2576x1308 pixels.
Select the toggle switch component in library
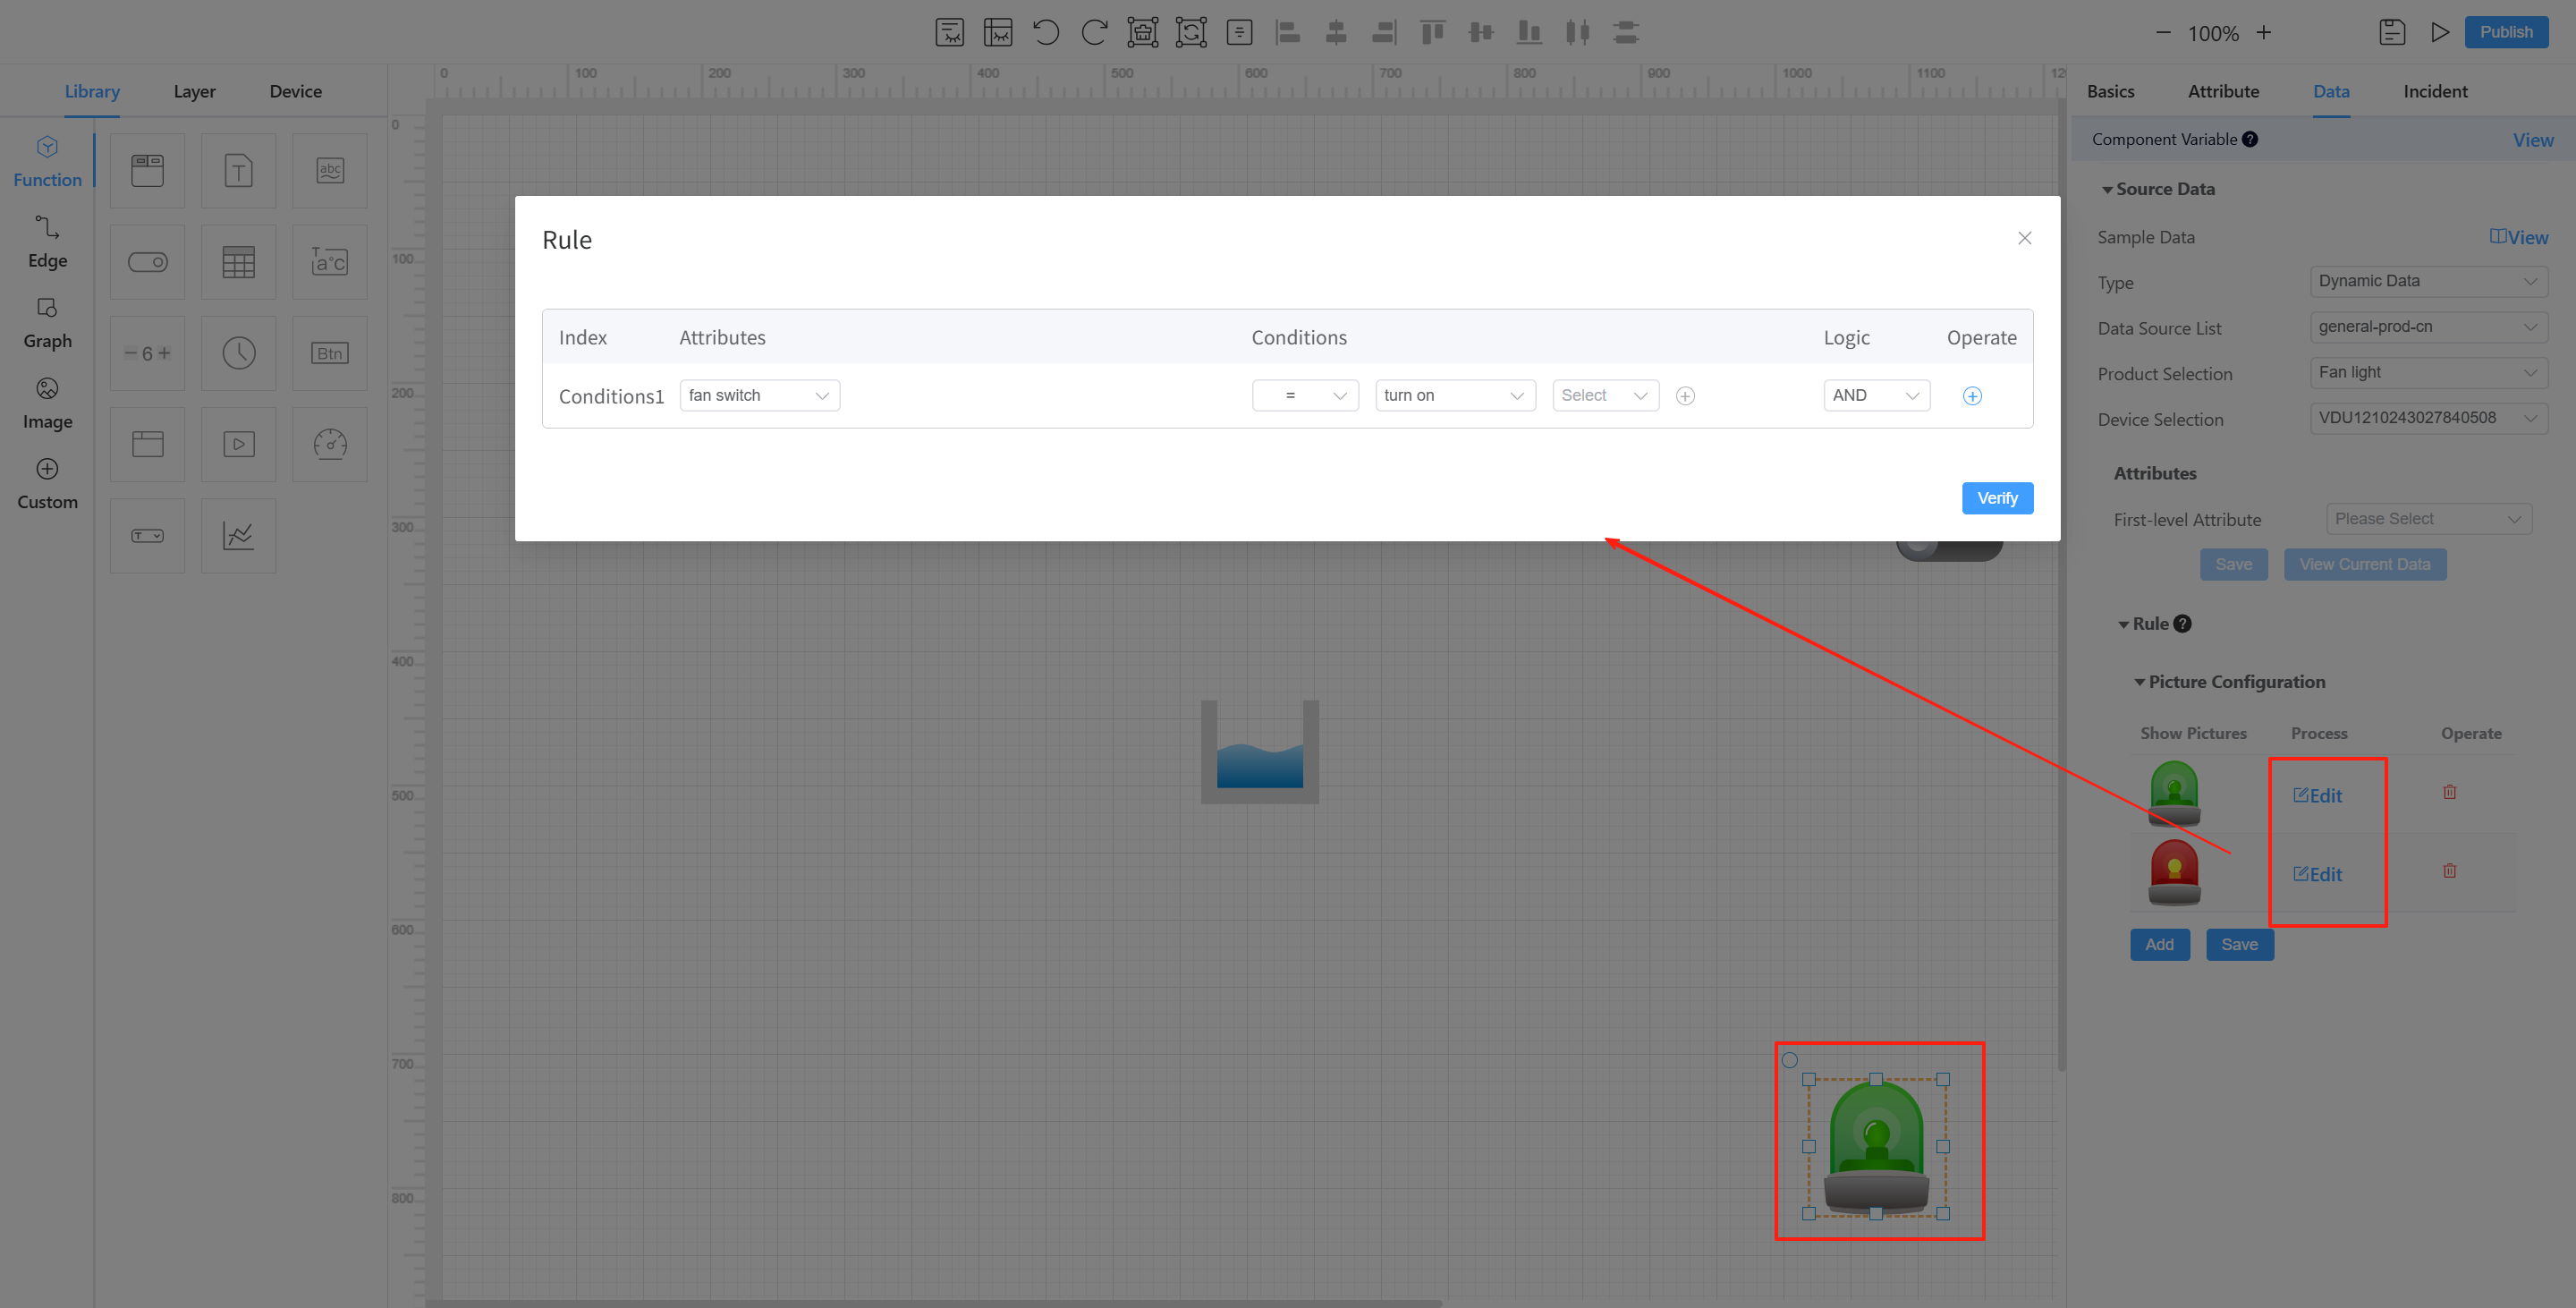coord(147,262)
